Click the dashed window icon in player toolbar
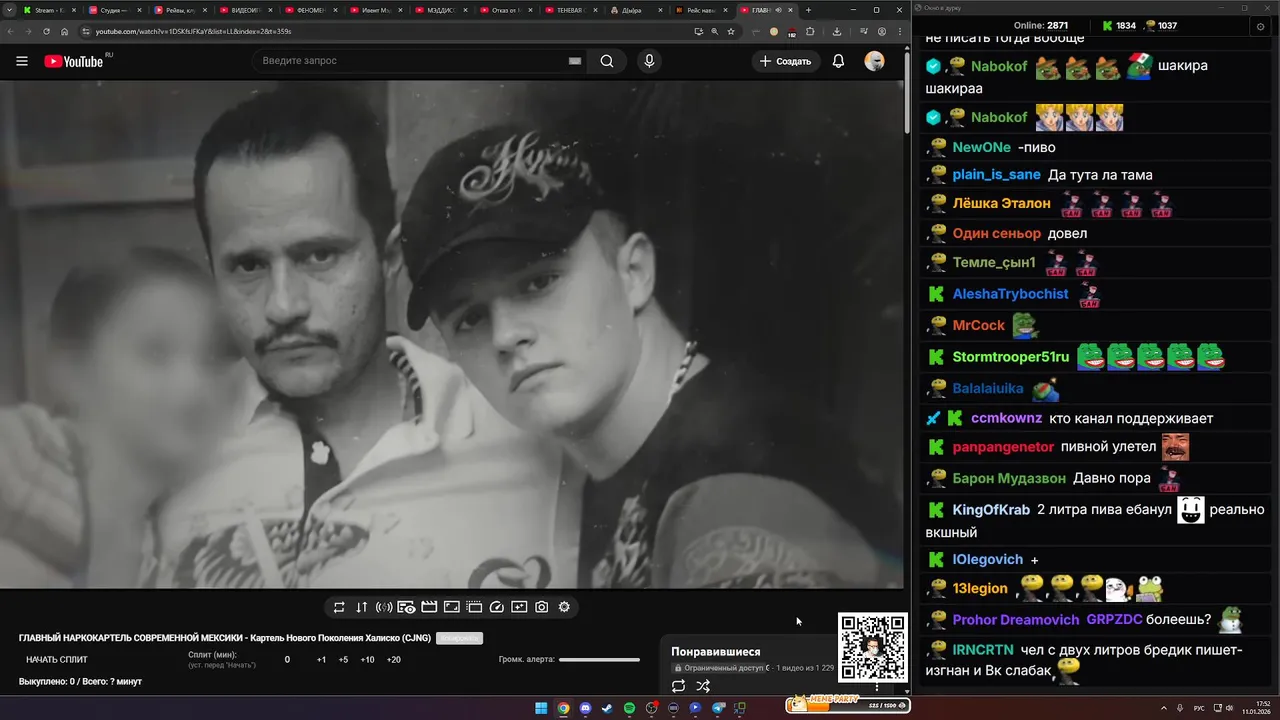Image resolution: width=1280 pixels, height=720 pixels. (474, 607)
